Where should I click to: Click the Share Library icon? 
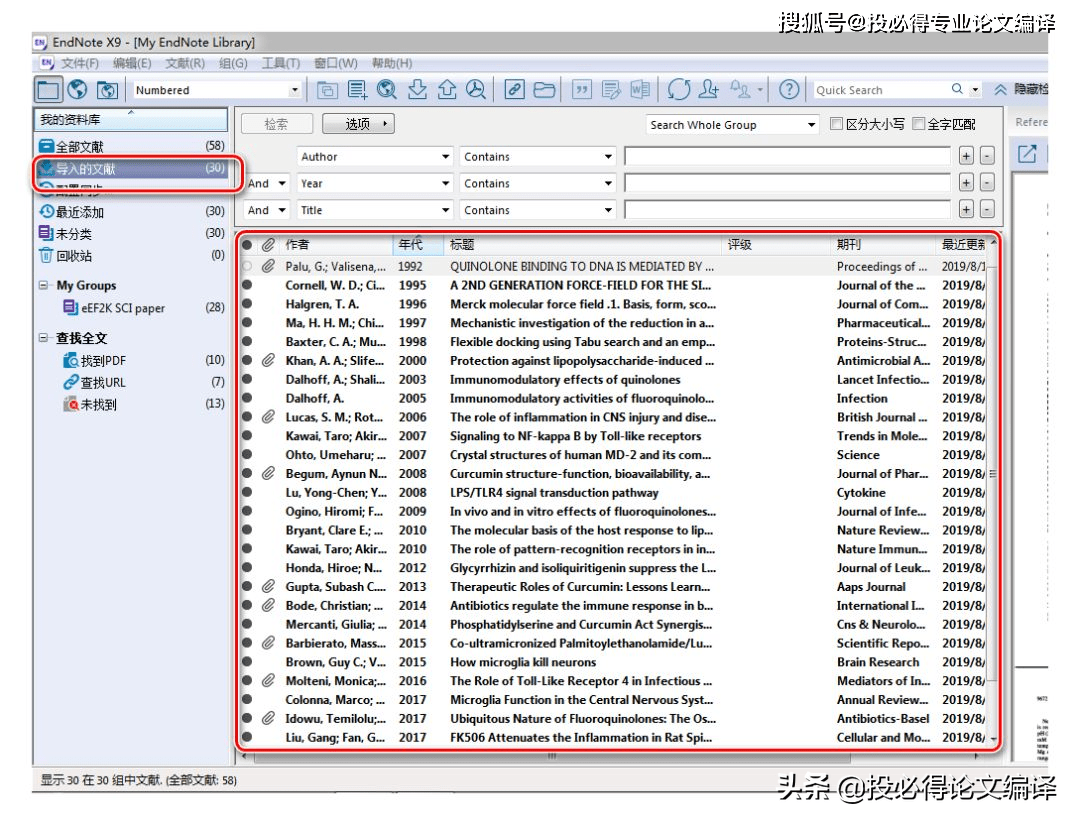click(x=709, y=90)
